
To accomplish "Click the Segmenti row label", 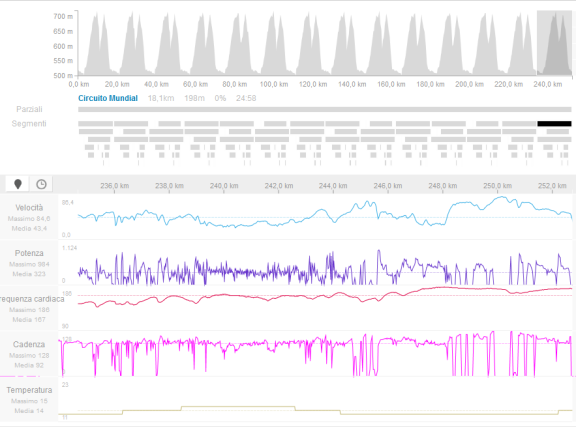I will 29,123.
